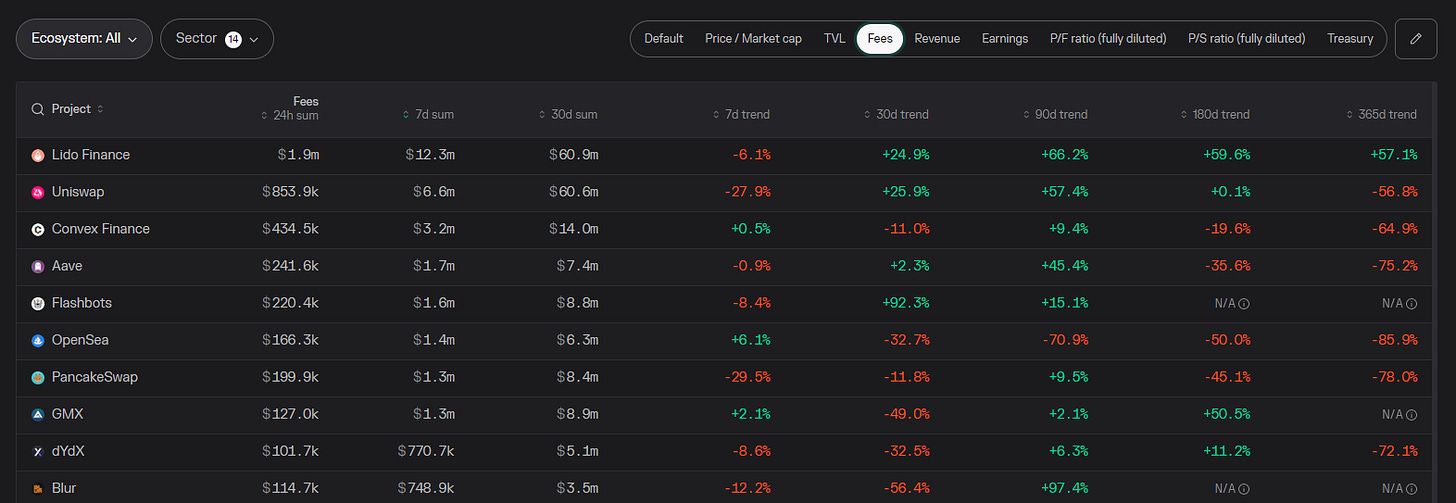Switch to the TVL tab

[834, 39]
